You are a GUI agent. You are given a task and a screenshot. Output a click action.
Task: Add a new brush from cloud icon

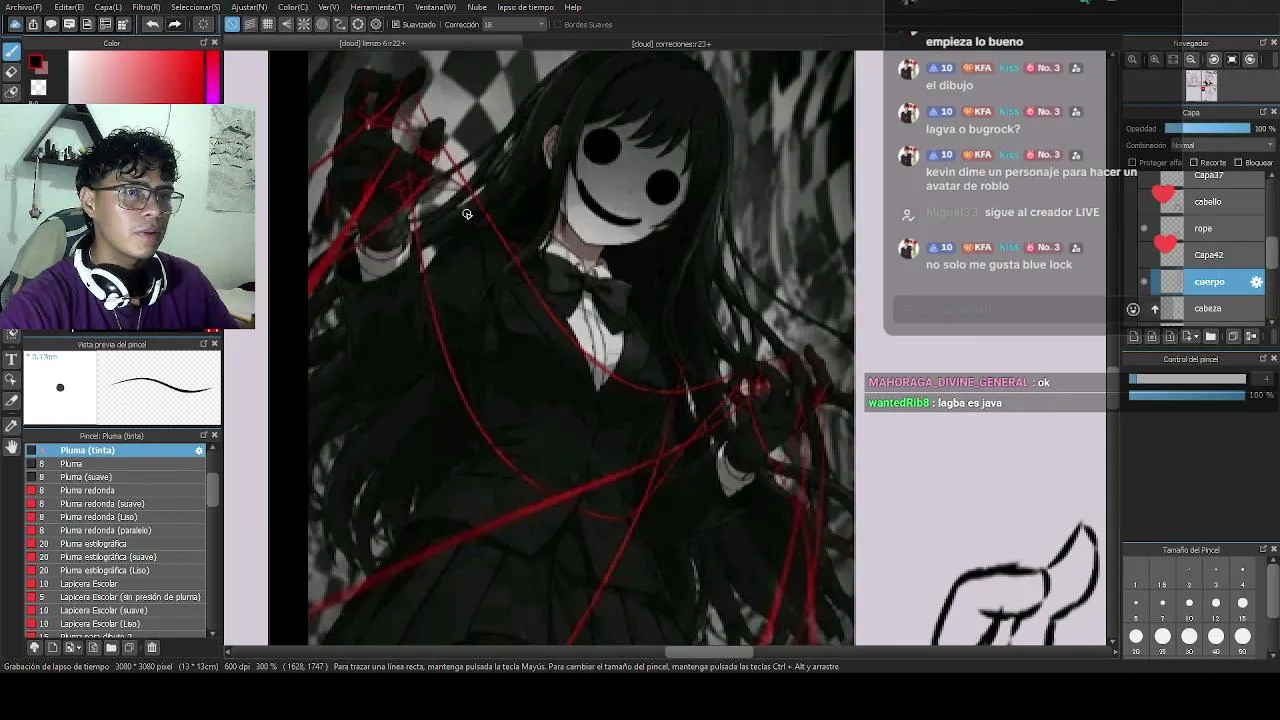click(x=34, y=648)
